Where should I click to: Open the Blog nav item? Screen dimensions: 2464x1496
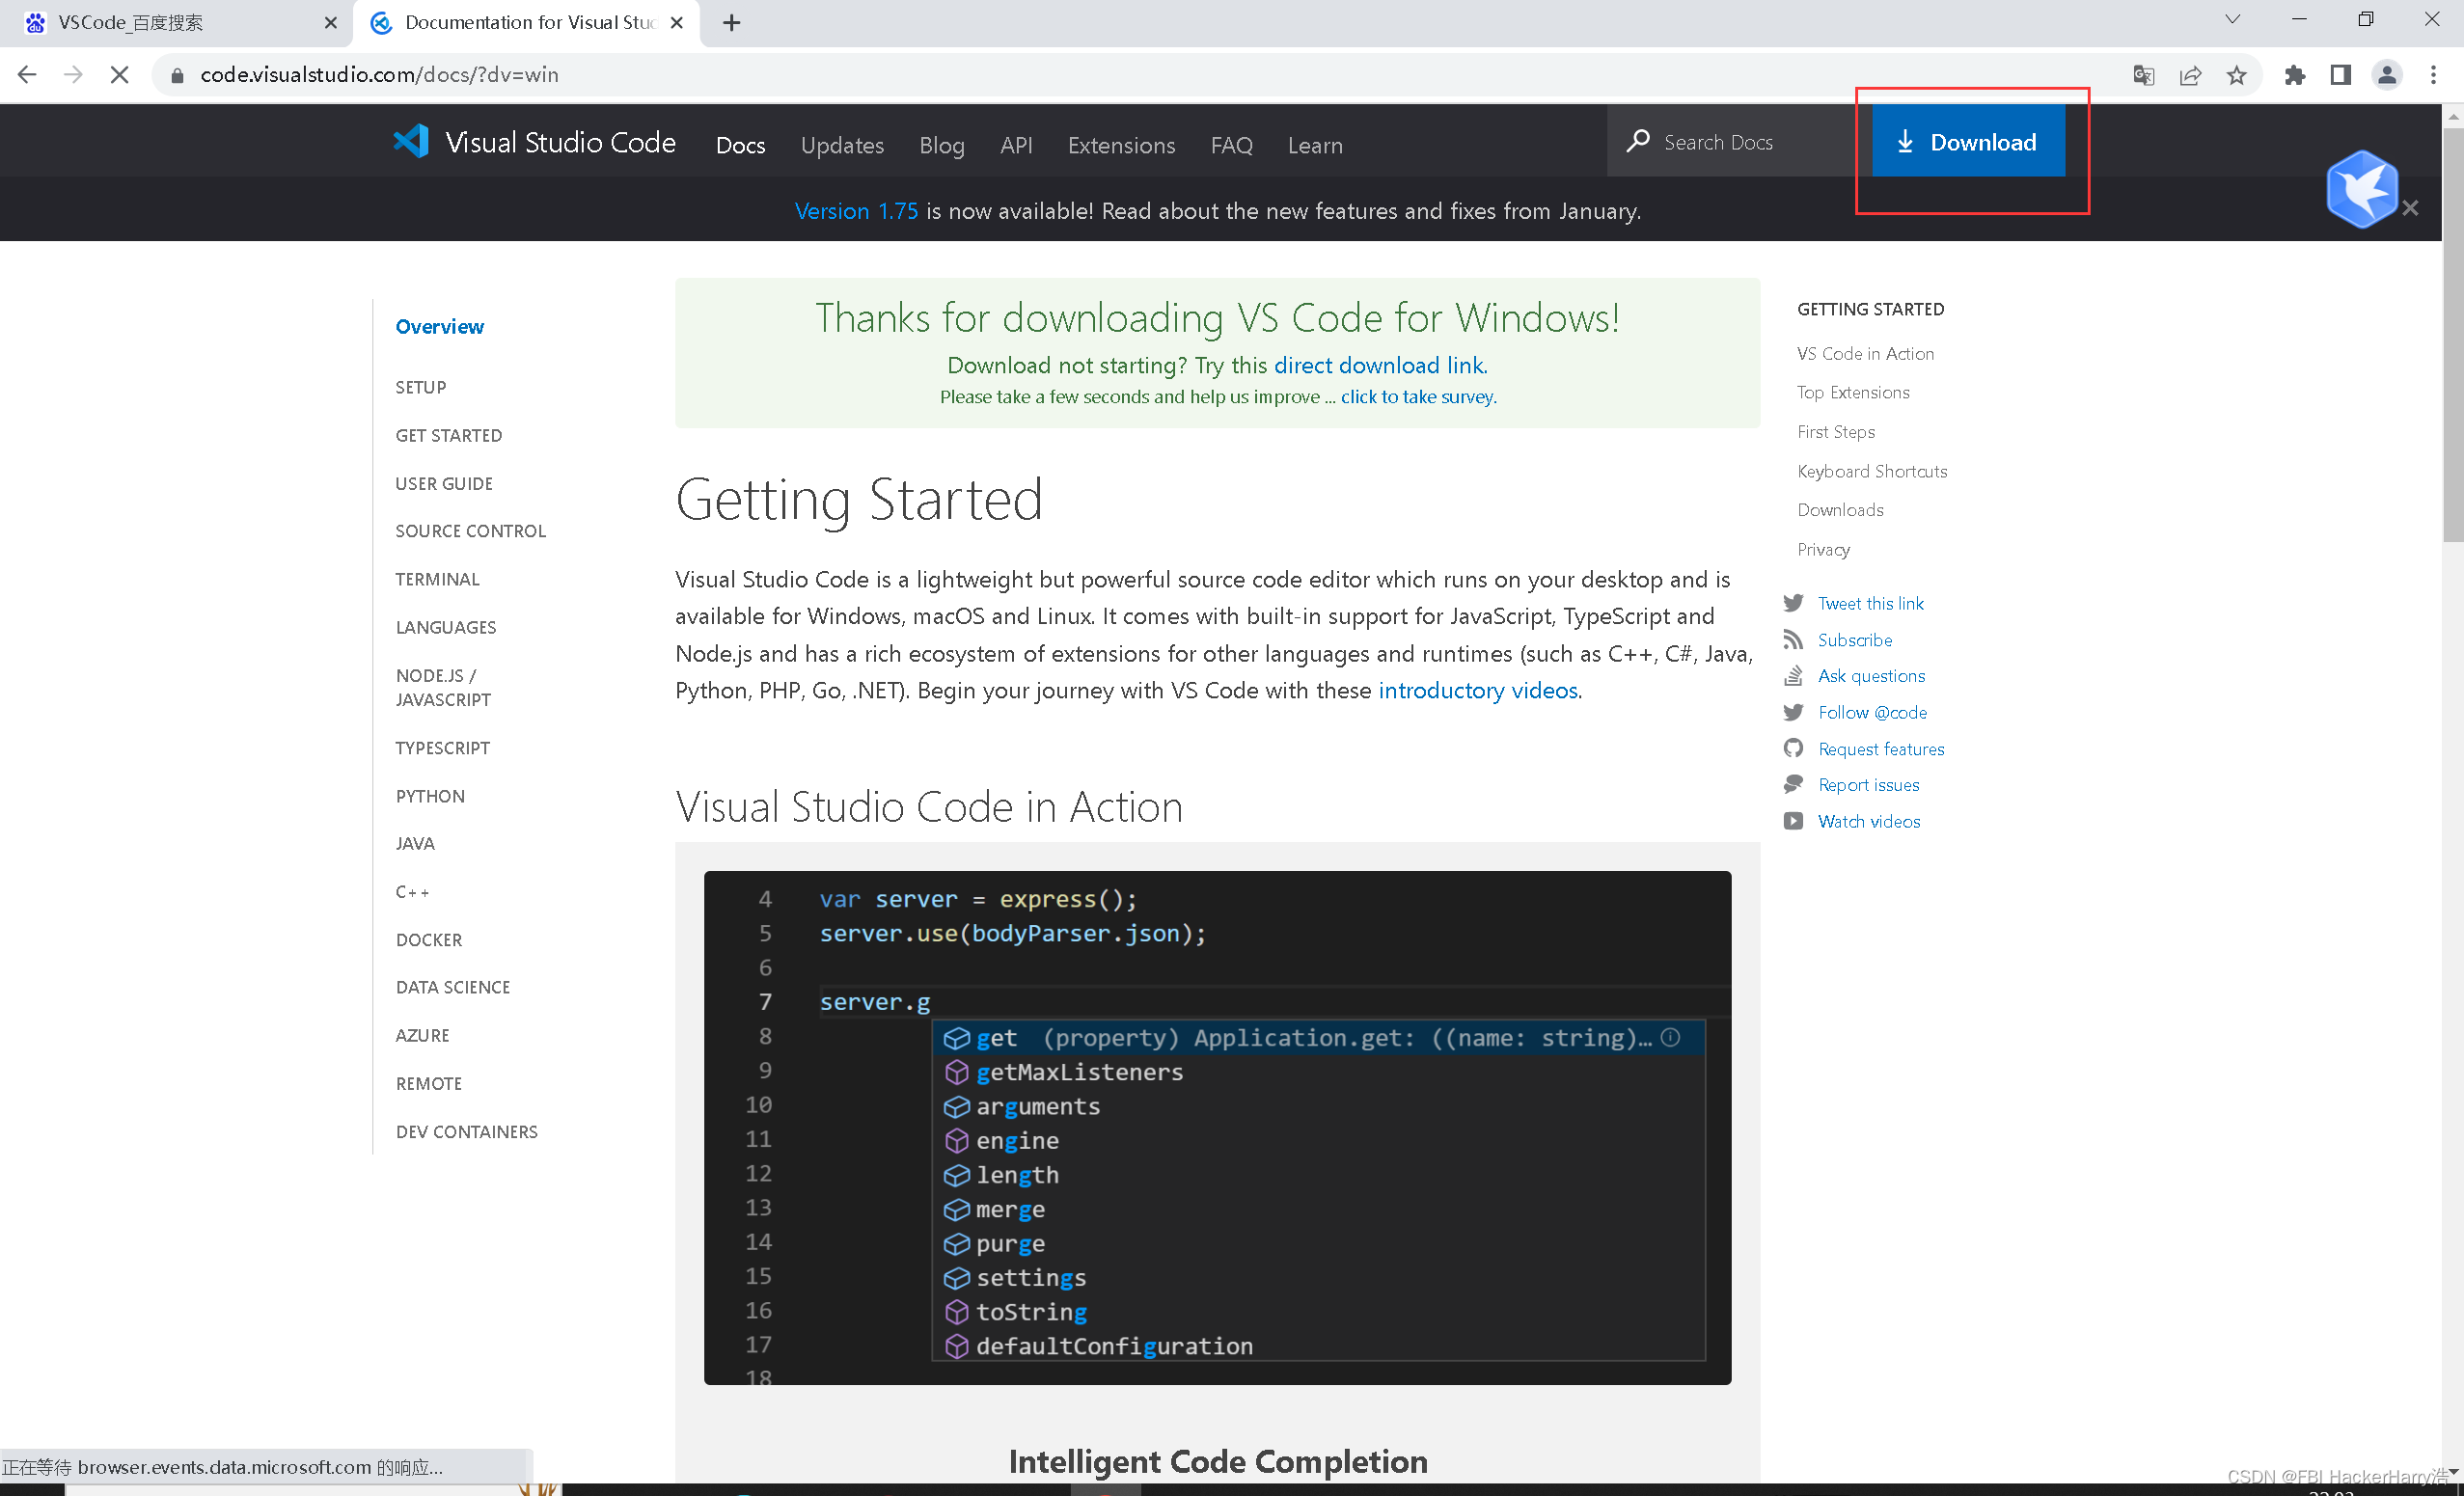(942, 145)
